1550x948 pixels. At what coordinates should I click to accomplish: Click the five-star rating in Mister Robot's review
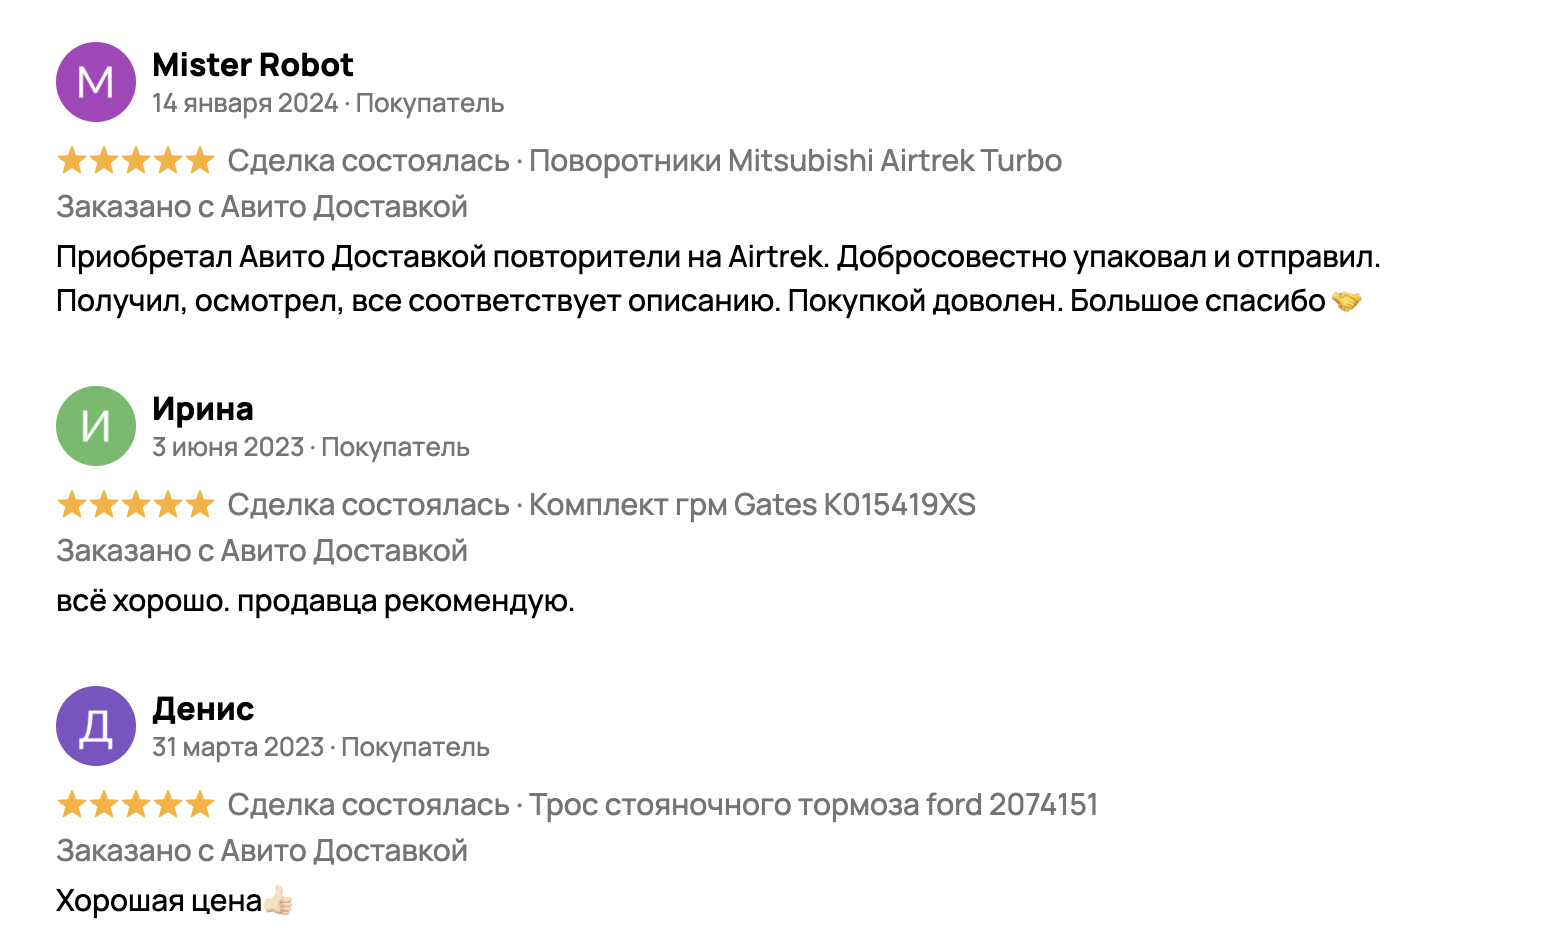[x=136, y=160]
